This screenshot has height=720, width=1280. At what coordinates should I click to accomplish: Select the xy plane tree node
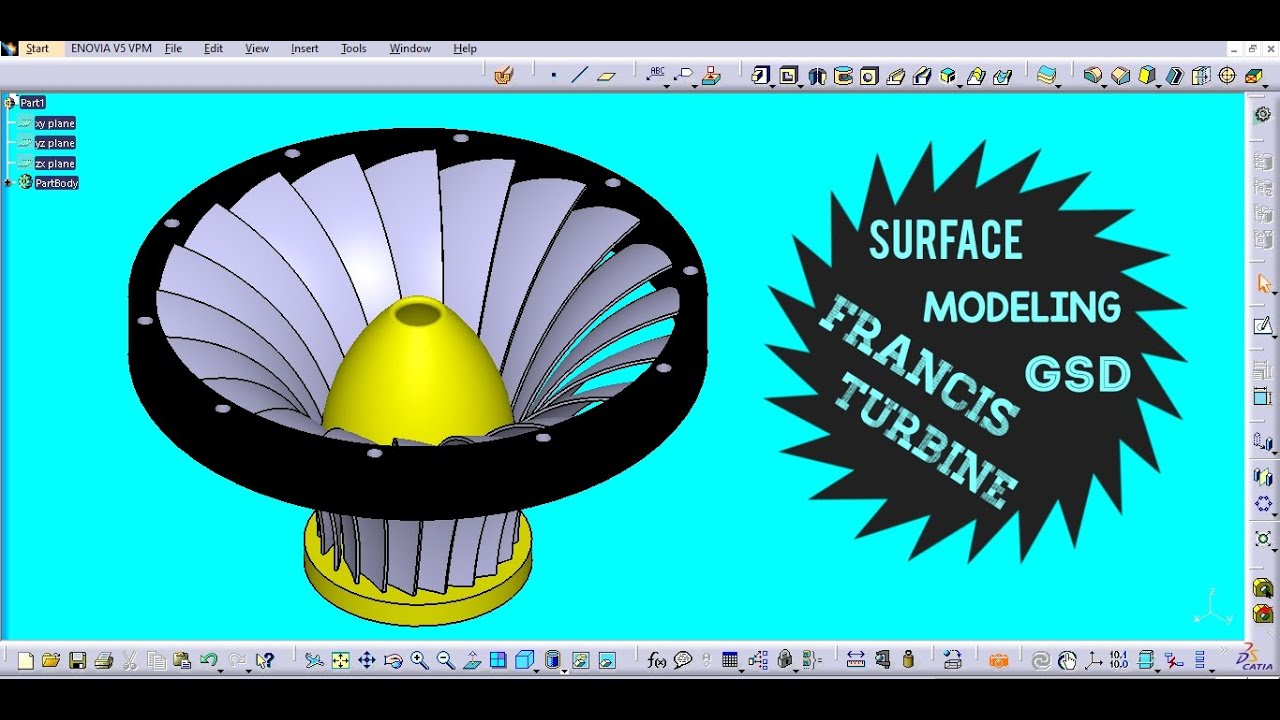pyautogui.click(x=55, y=123)
